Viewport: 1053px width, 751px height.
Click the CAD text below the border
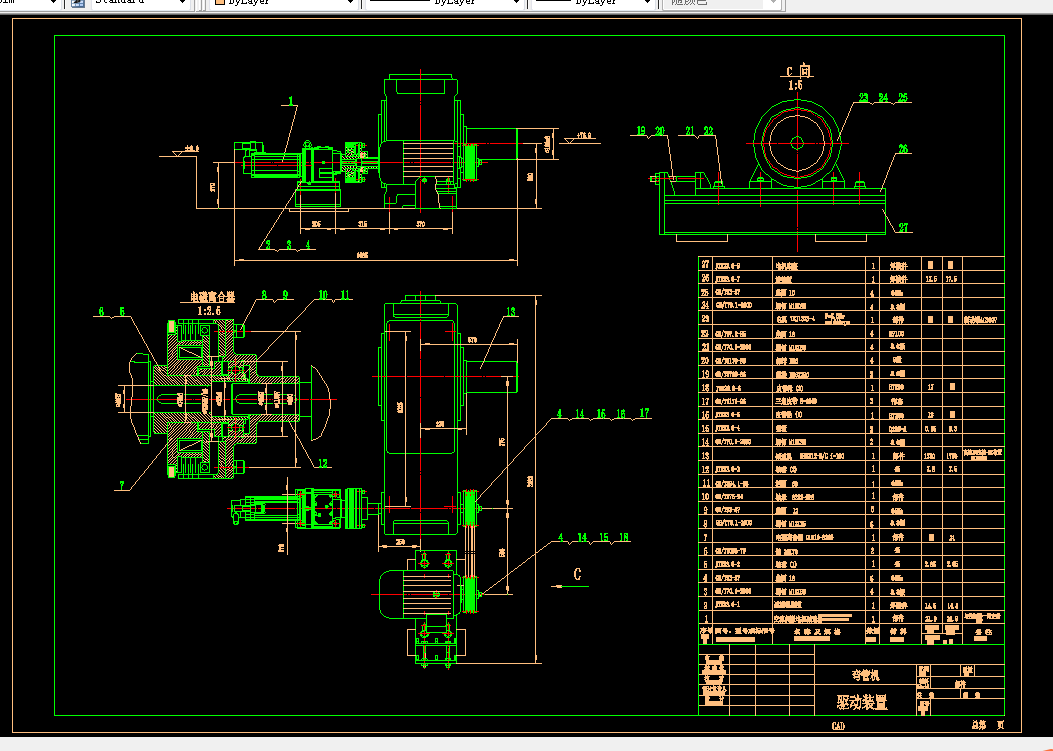pos(838,725)
